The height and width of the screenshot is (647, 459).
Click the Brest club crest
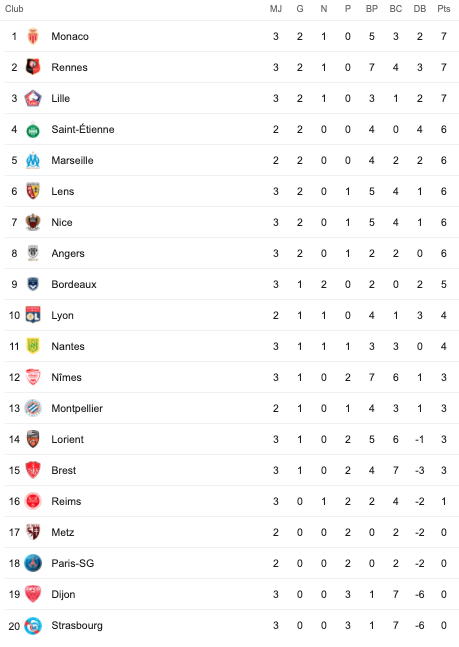click(x=33, y=470)
